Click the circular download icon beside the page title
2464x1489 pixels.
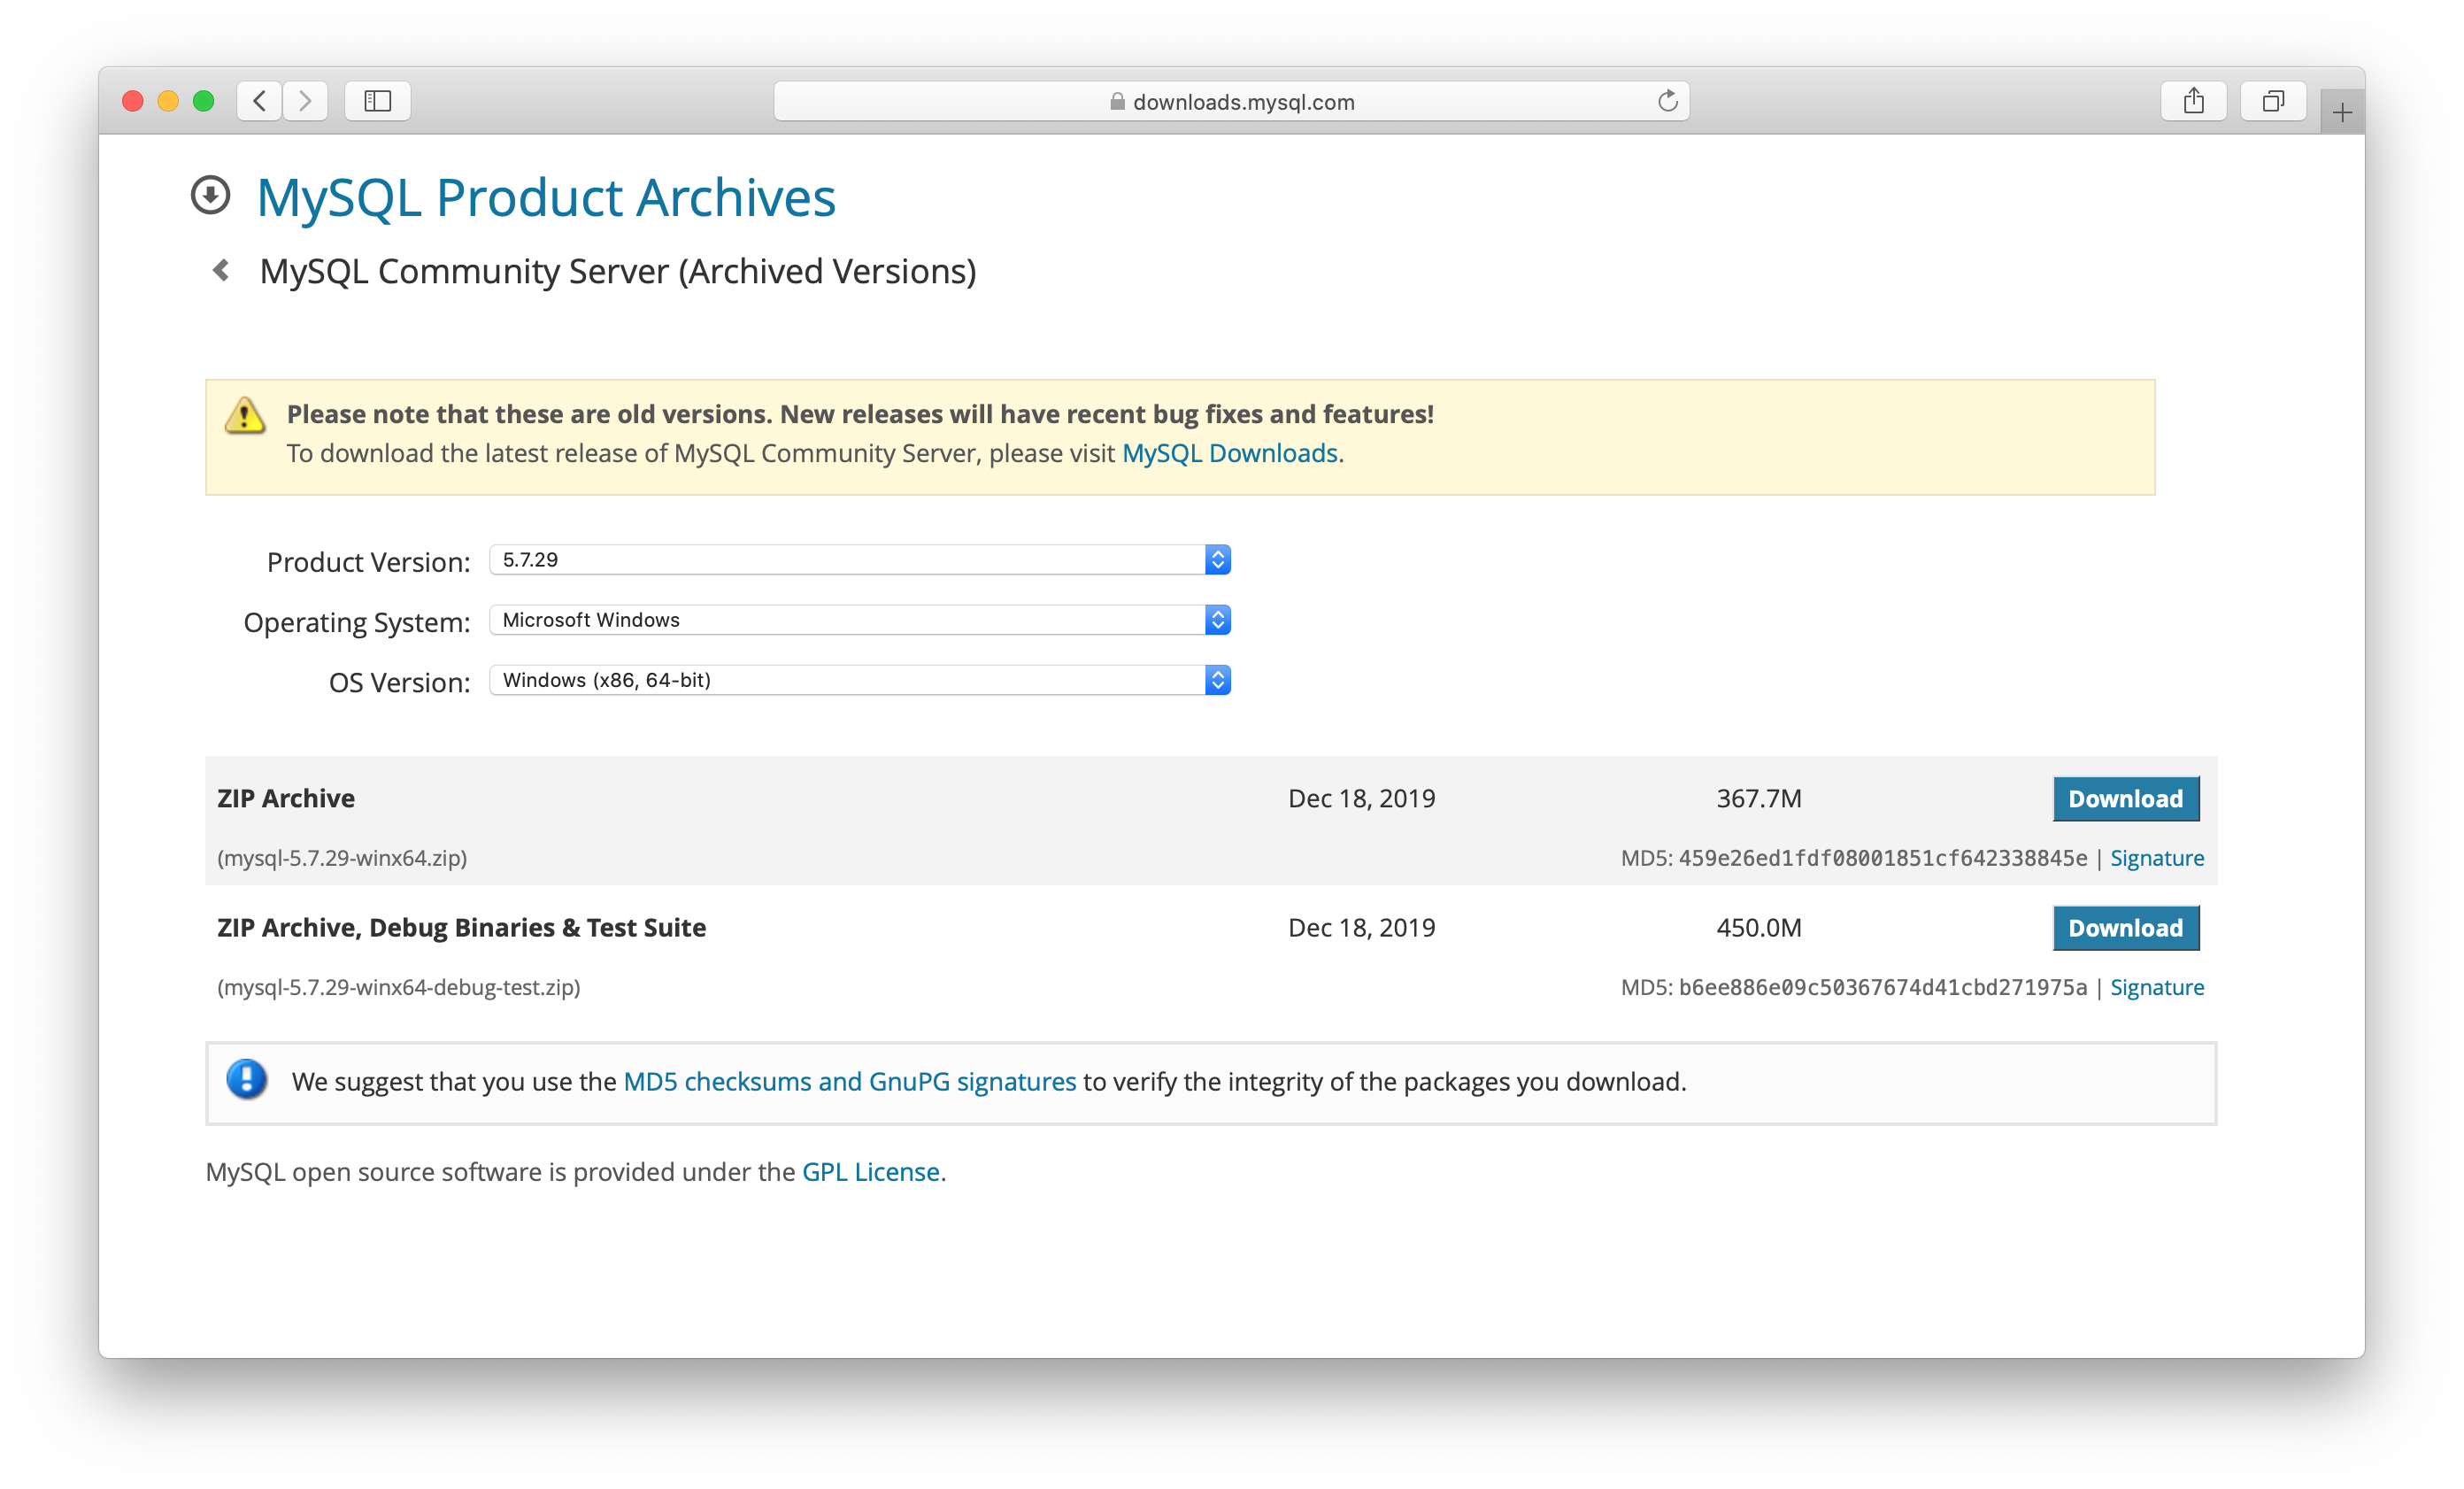(x=210, y=195)
